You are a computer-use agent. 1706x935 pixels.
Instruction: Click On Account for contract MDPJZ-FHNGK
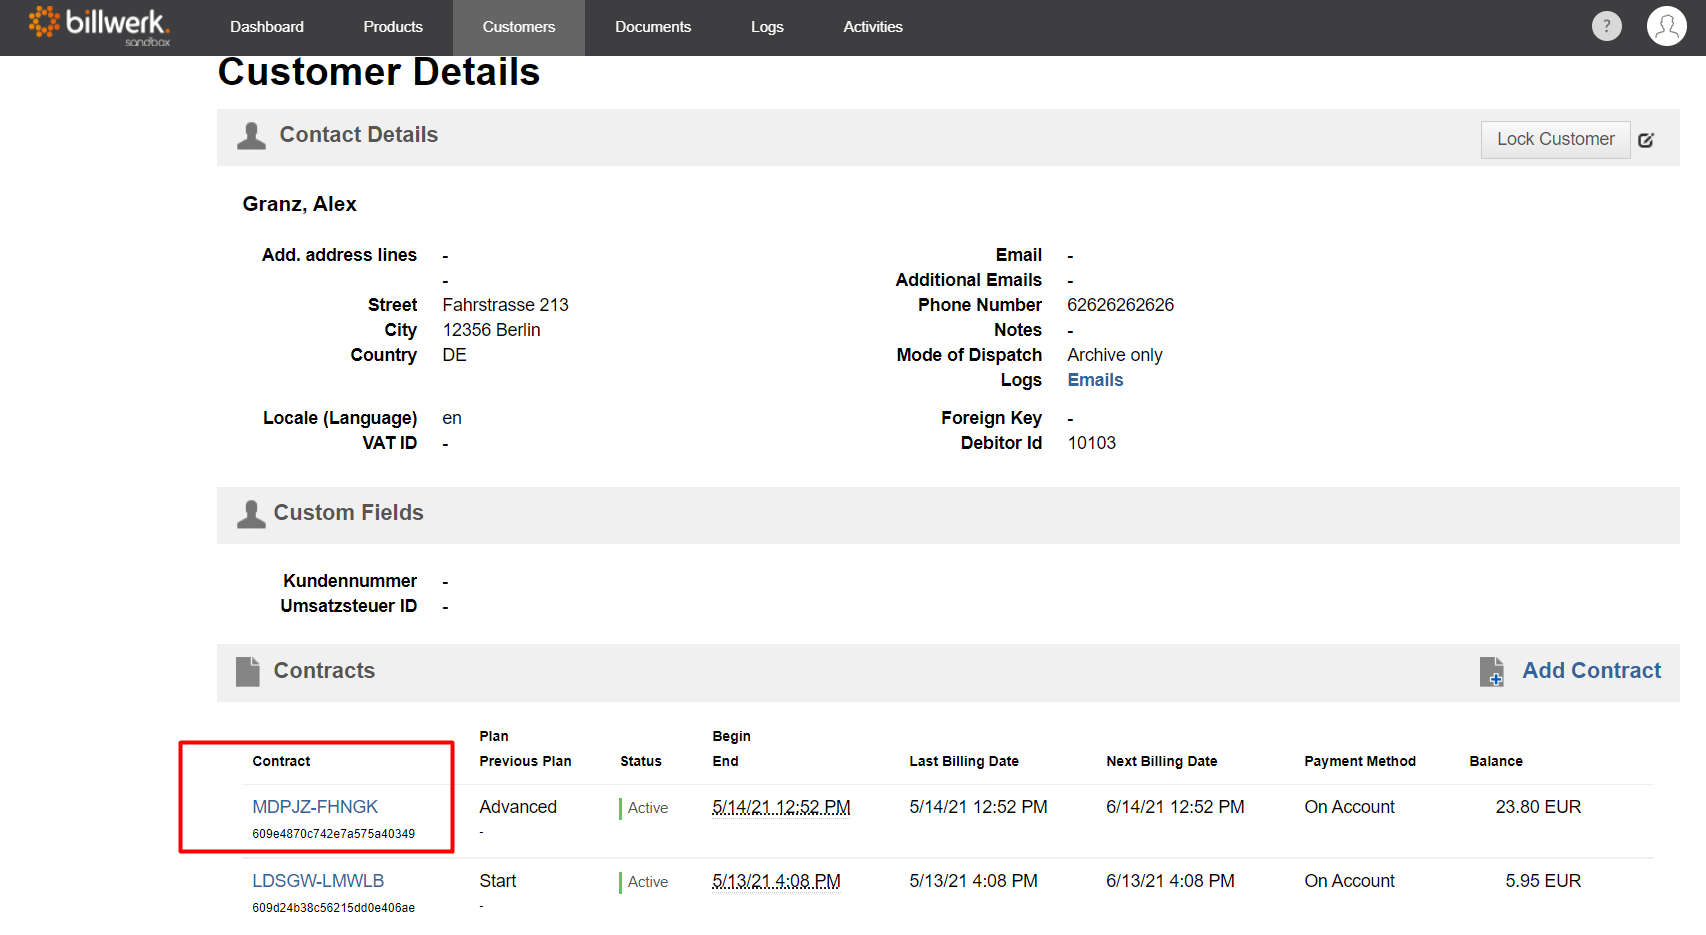(x=1349, y=807)
